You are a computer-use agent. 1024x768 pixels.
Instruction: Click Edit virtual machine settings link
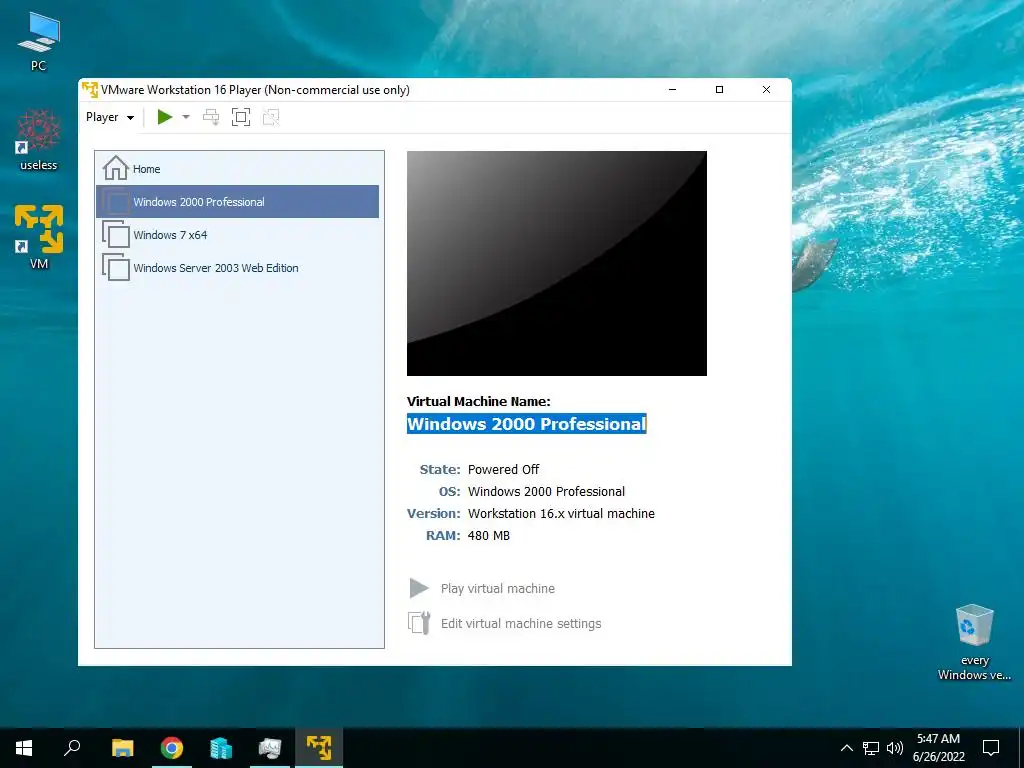521,624
